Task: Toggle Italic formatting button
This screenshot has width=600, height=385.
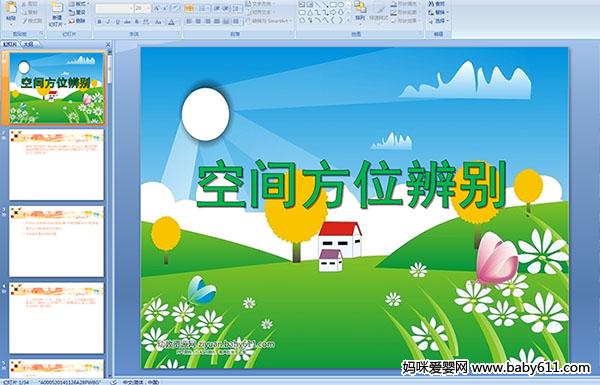Action: click(108, 22)
